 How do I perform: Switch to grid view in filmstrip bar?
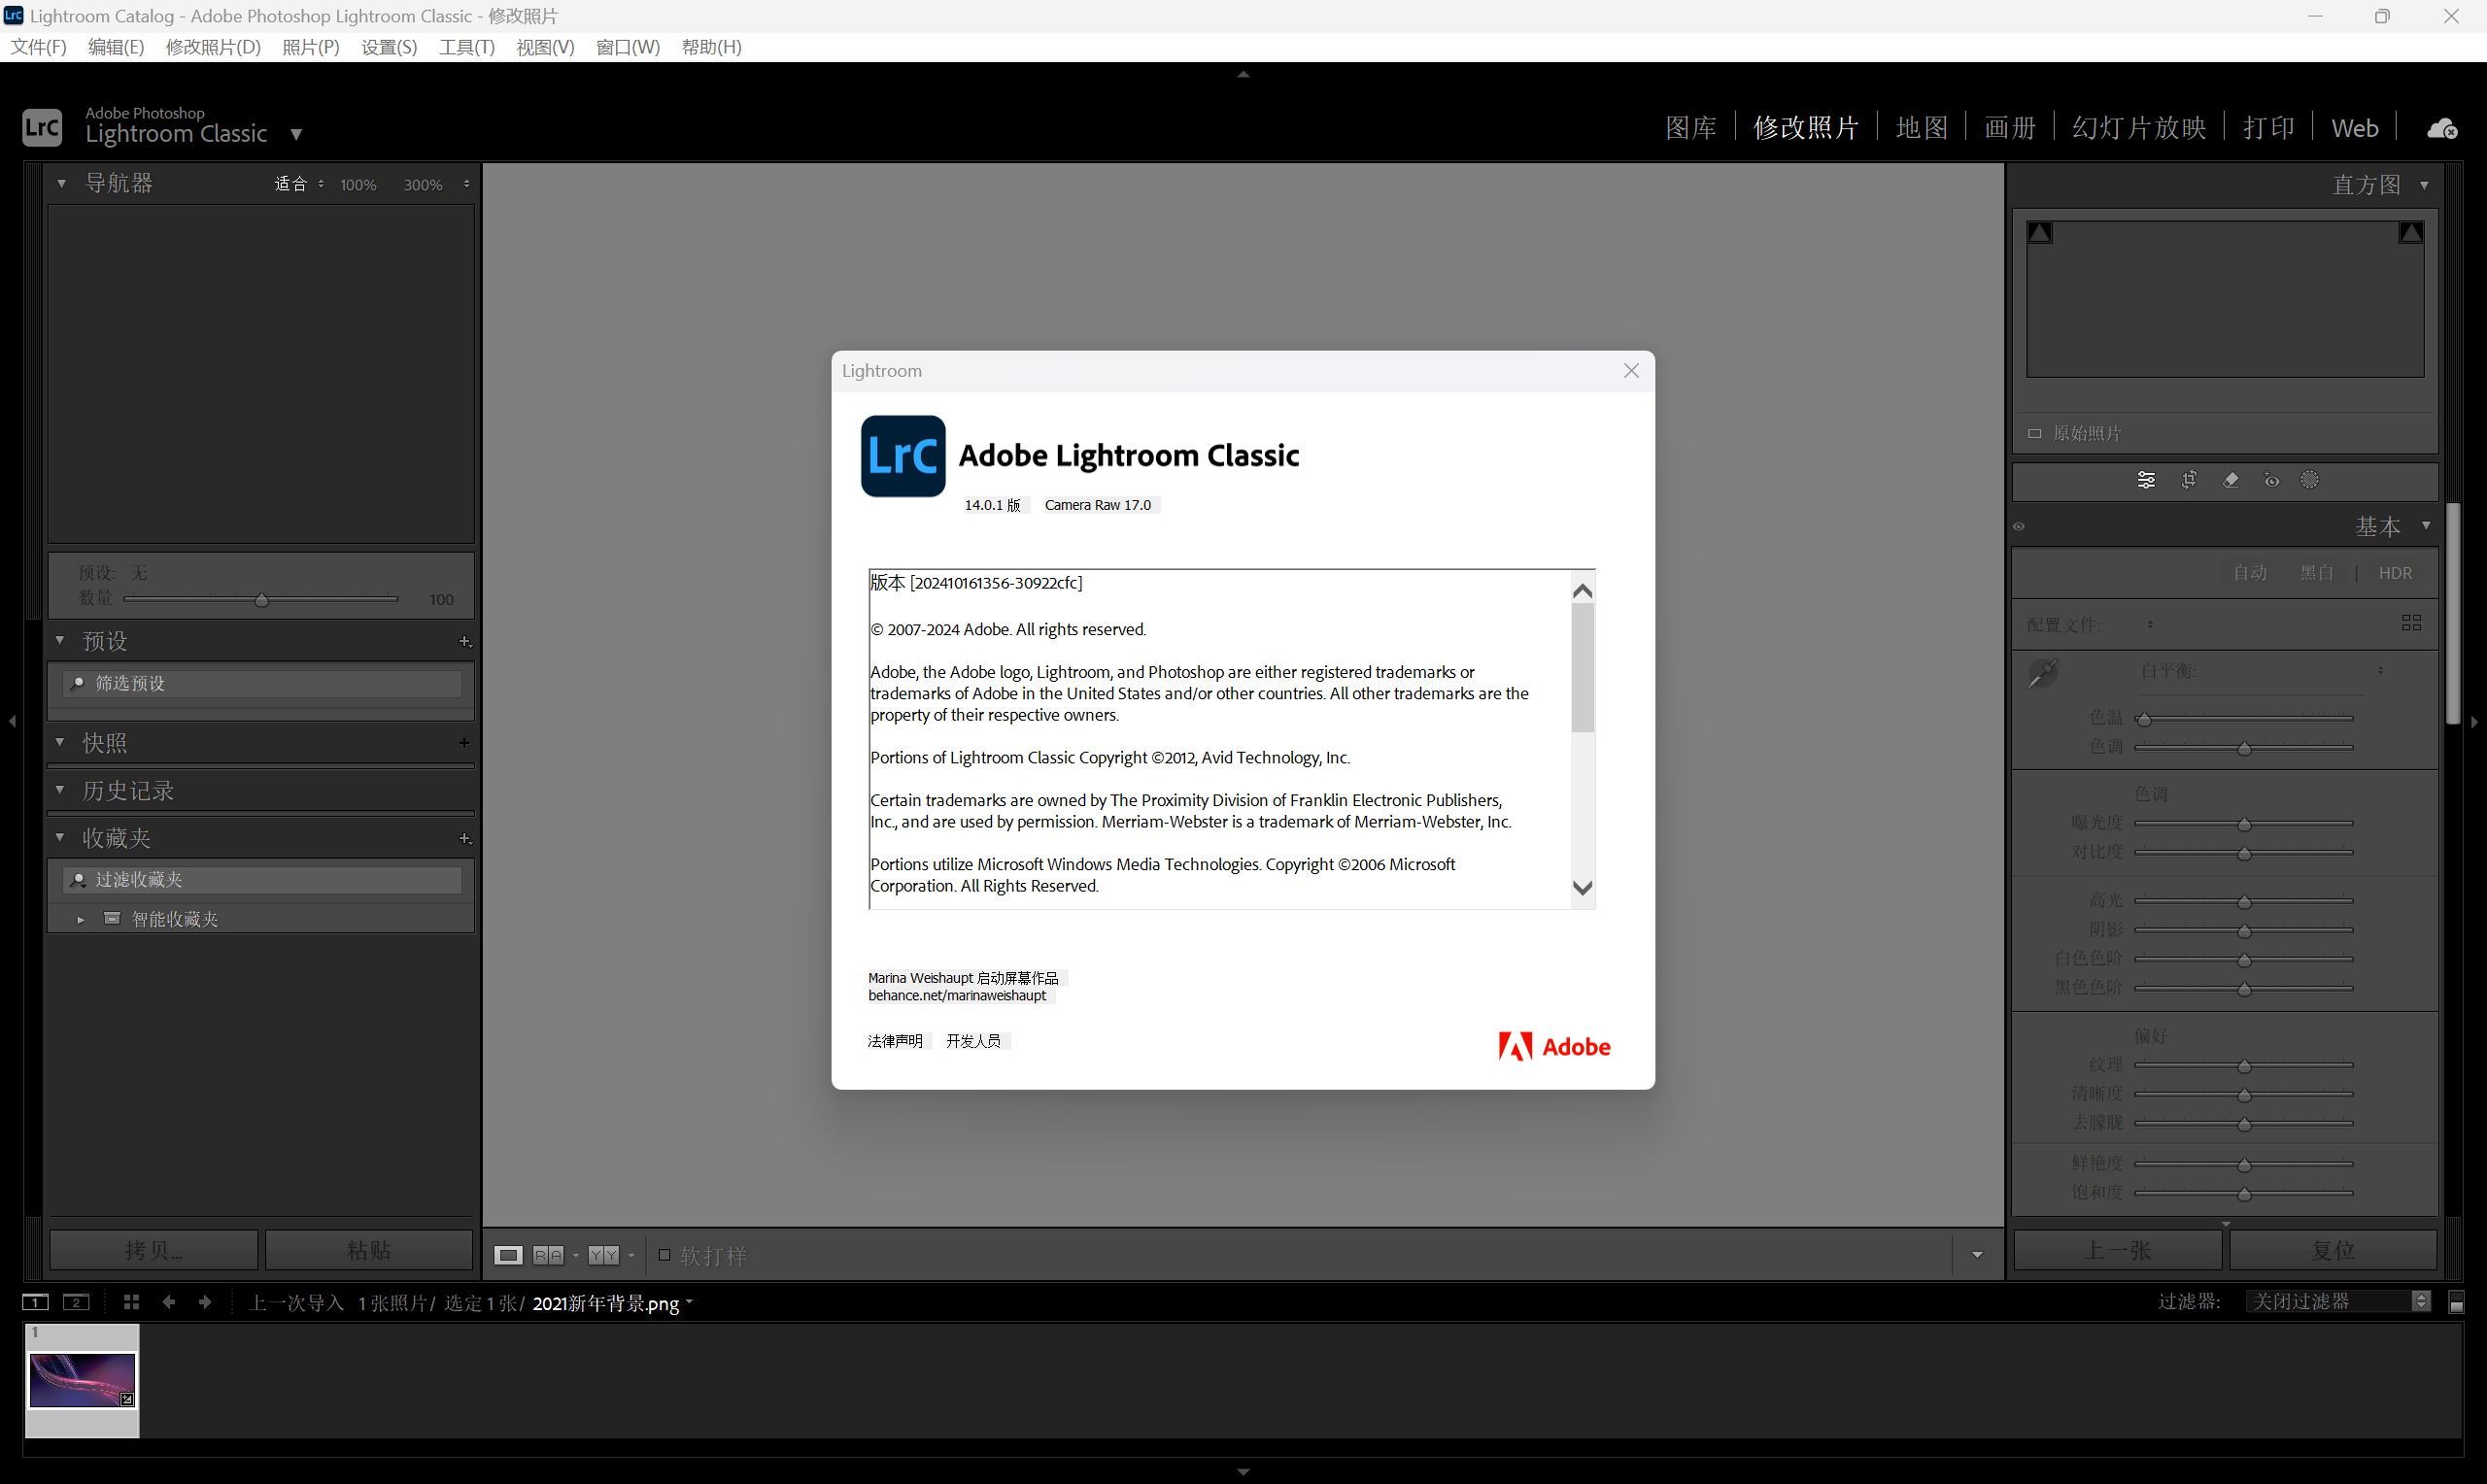131,1302
